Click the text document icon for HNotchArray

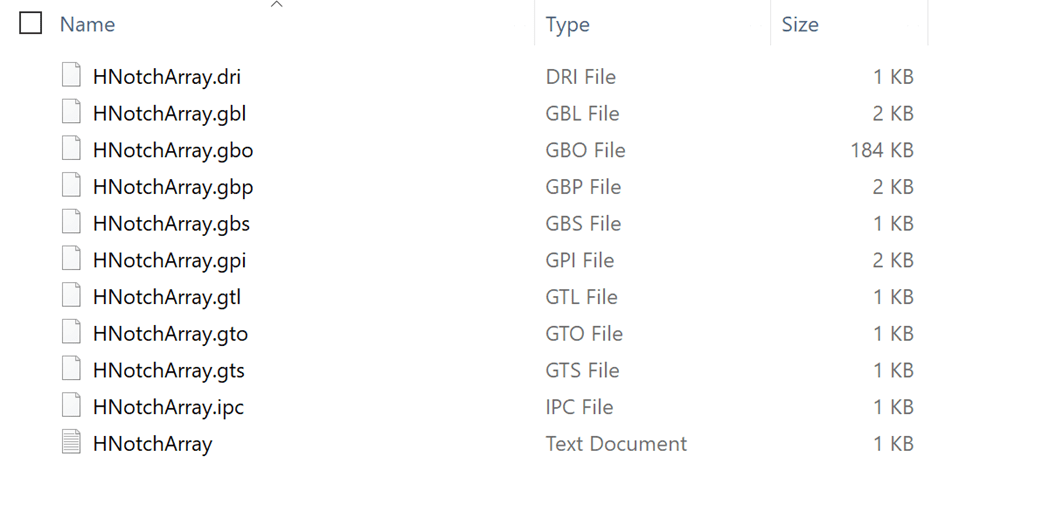71,443
